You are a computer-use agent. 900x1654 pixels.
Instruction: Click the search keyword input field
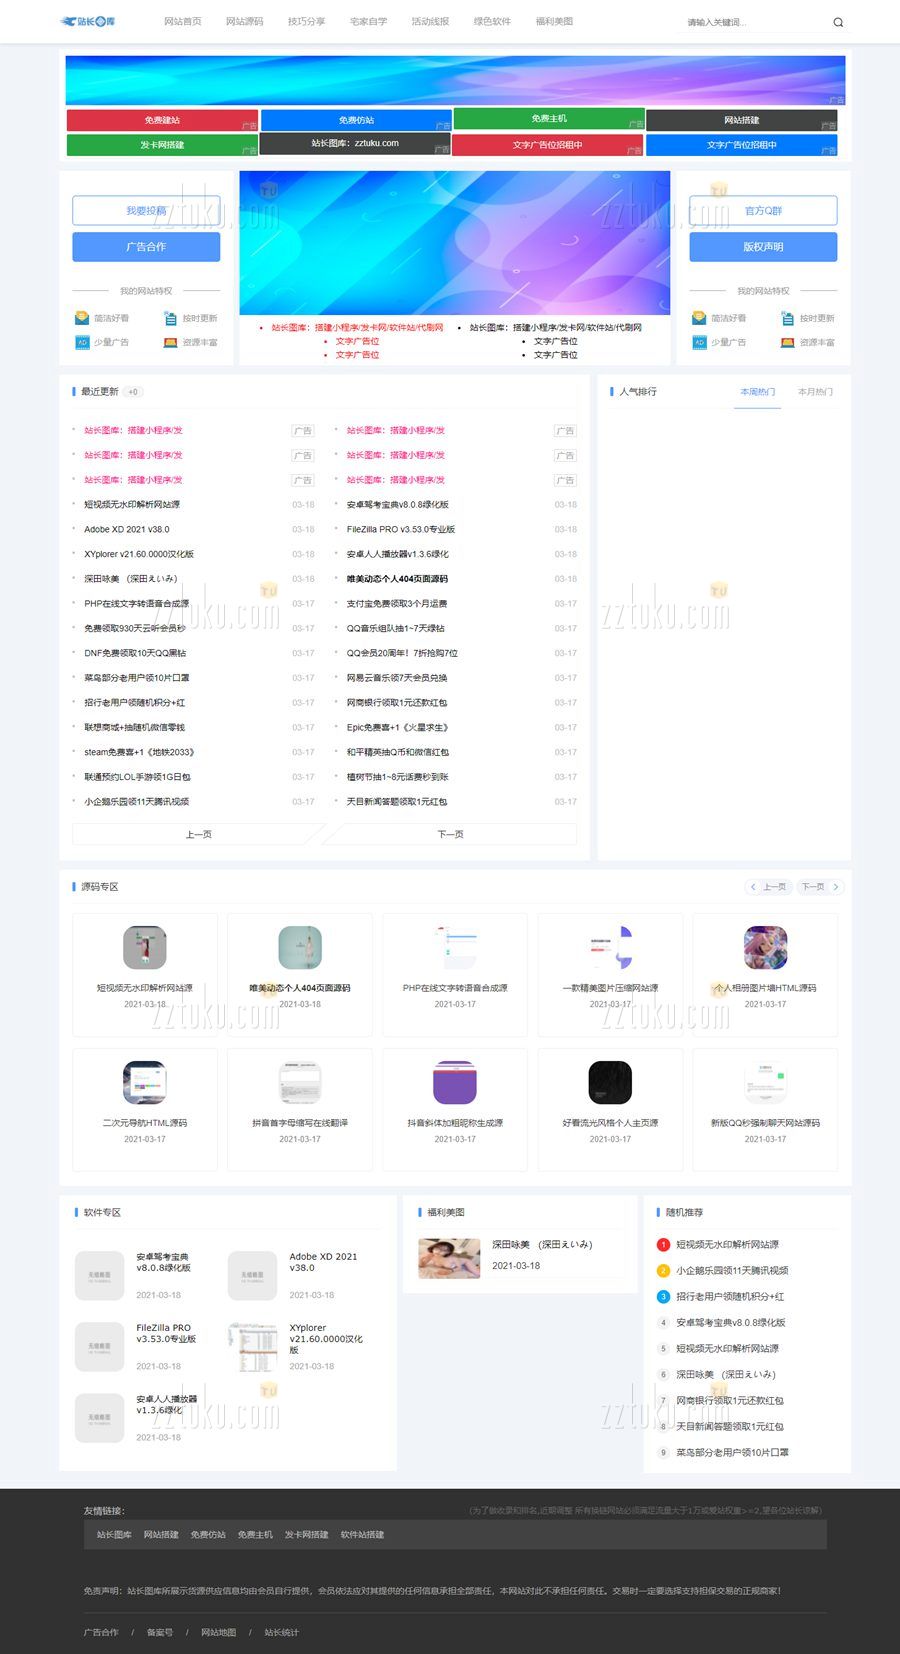[x=750, y=22]
